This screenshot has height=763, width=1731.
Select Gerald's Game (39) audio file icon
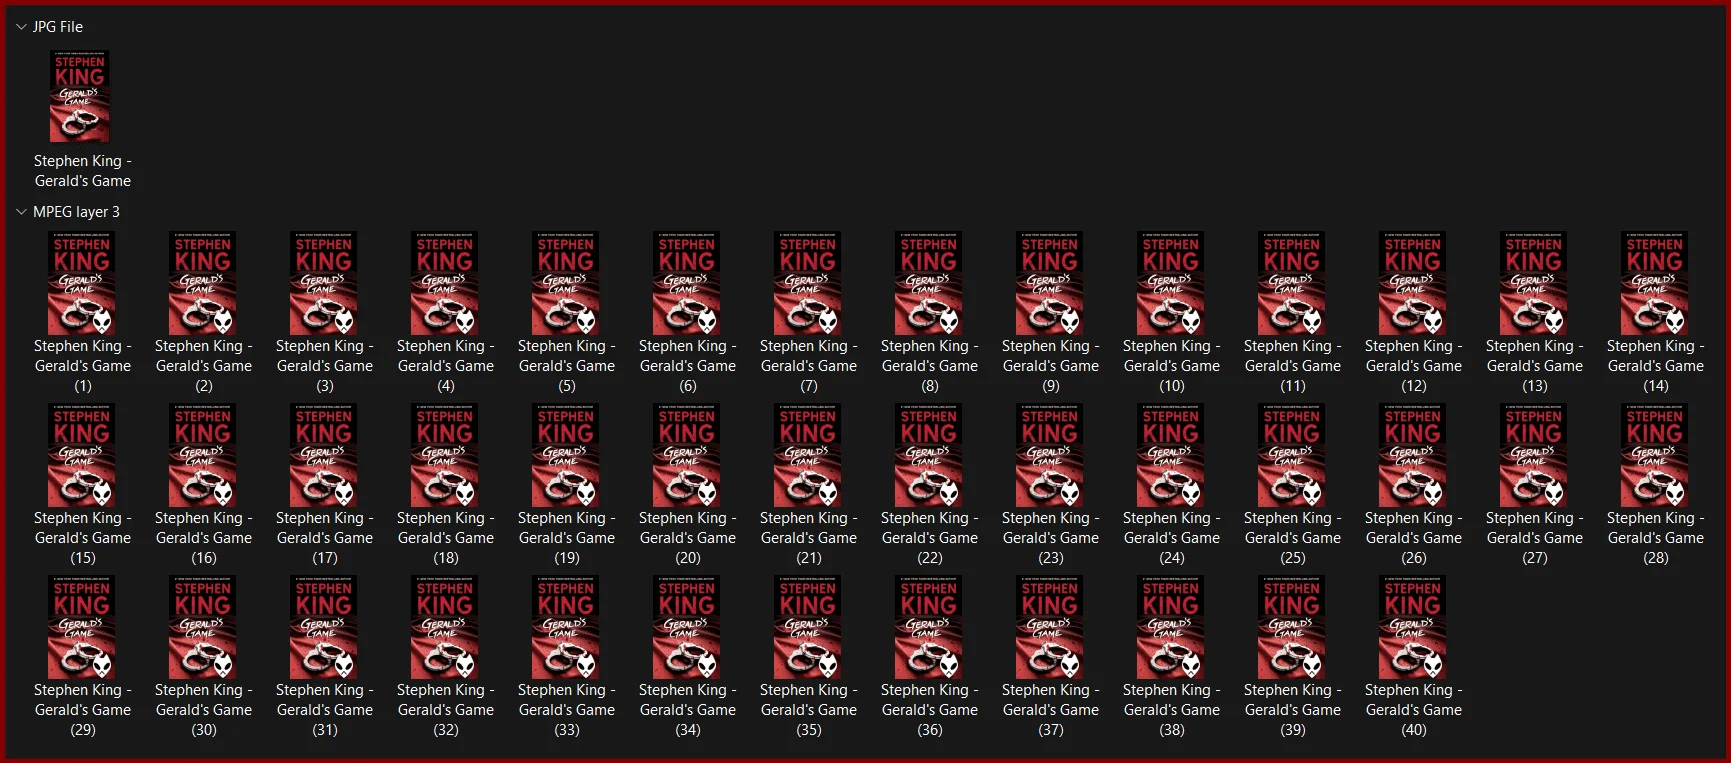[x=1292, y=627]
